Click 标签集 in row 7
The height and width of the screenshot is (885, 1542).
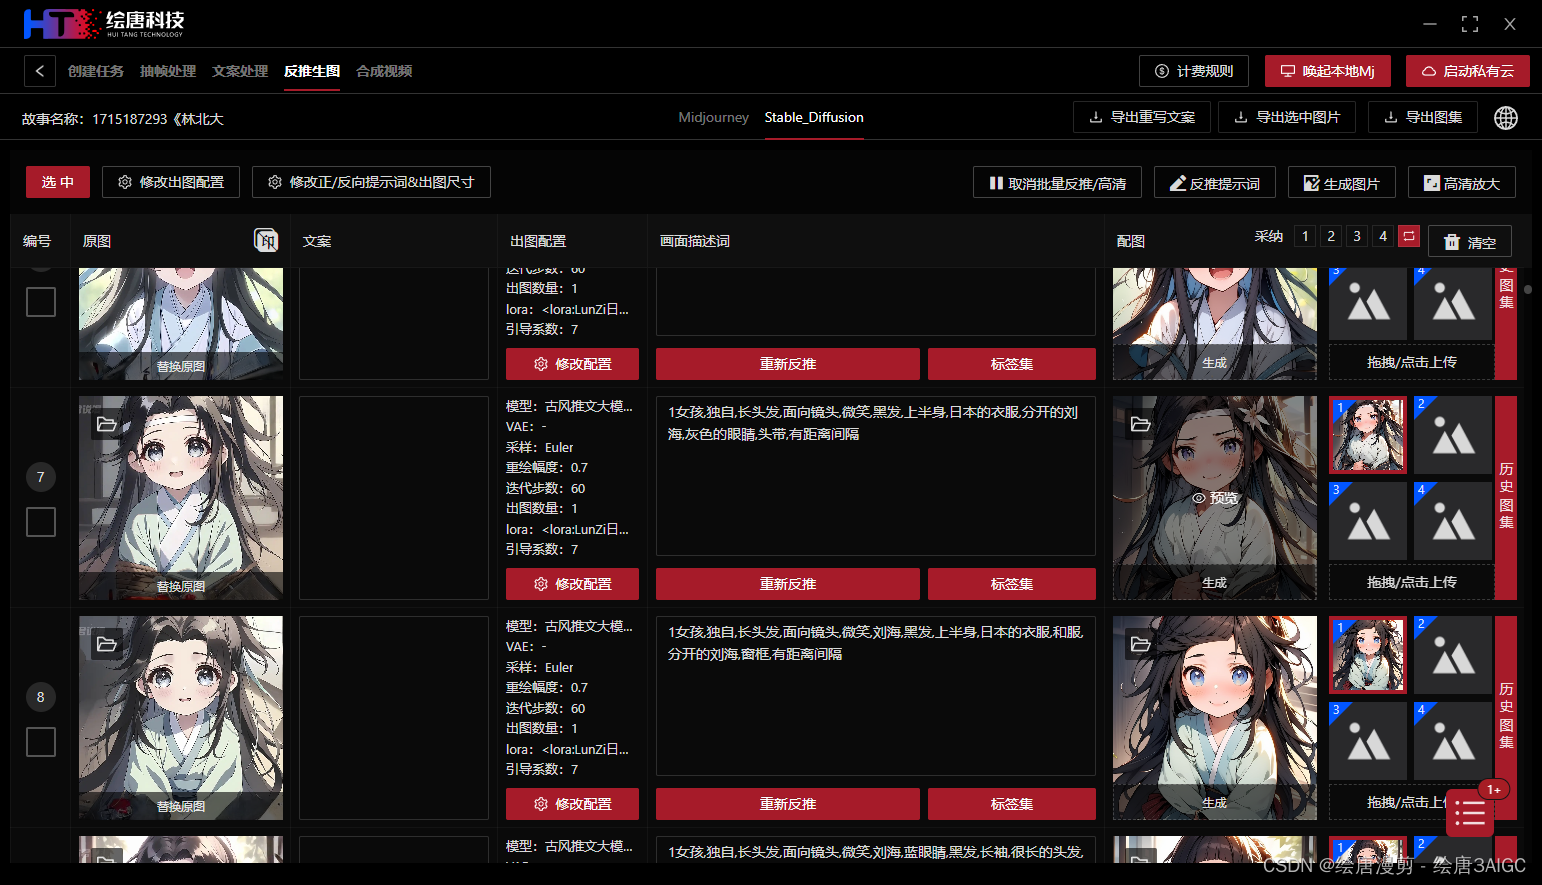coord(1012,584)
